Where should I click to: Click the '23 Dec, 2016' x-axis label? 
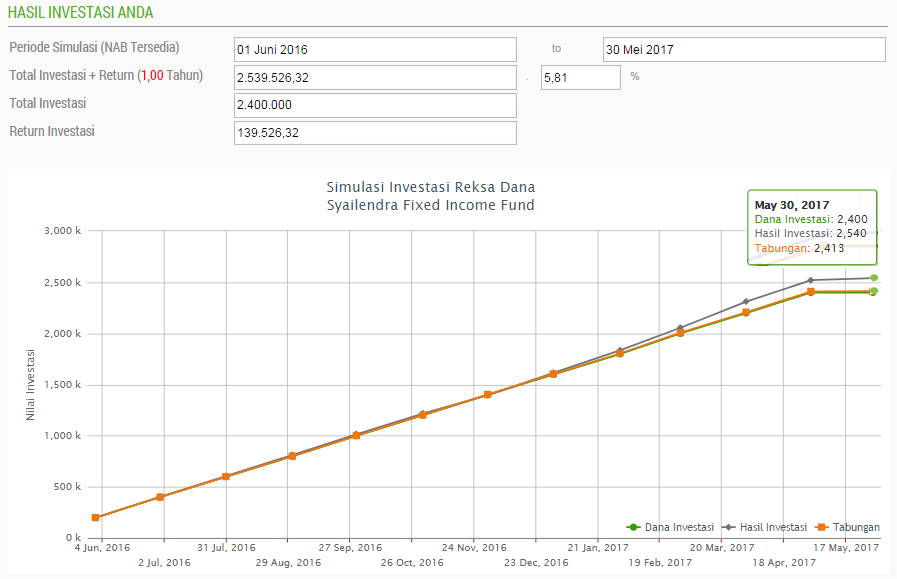(536, 562)
